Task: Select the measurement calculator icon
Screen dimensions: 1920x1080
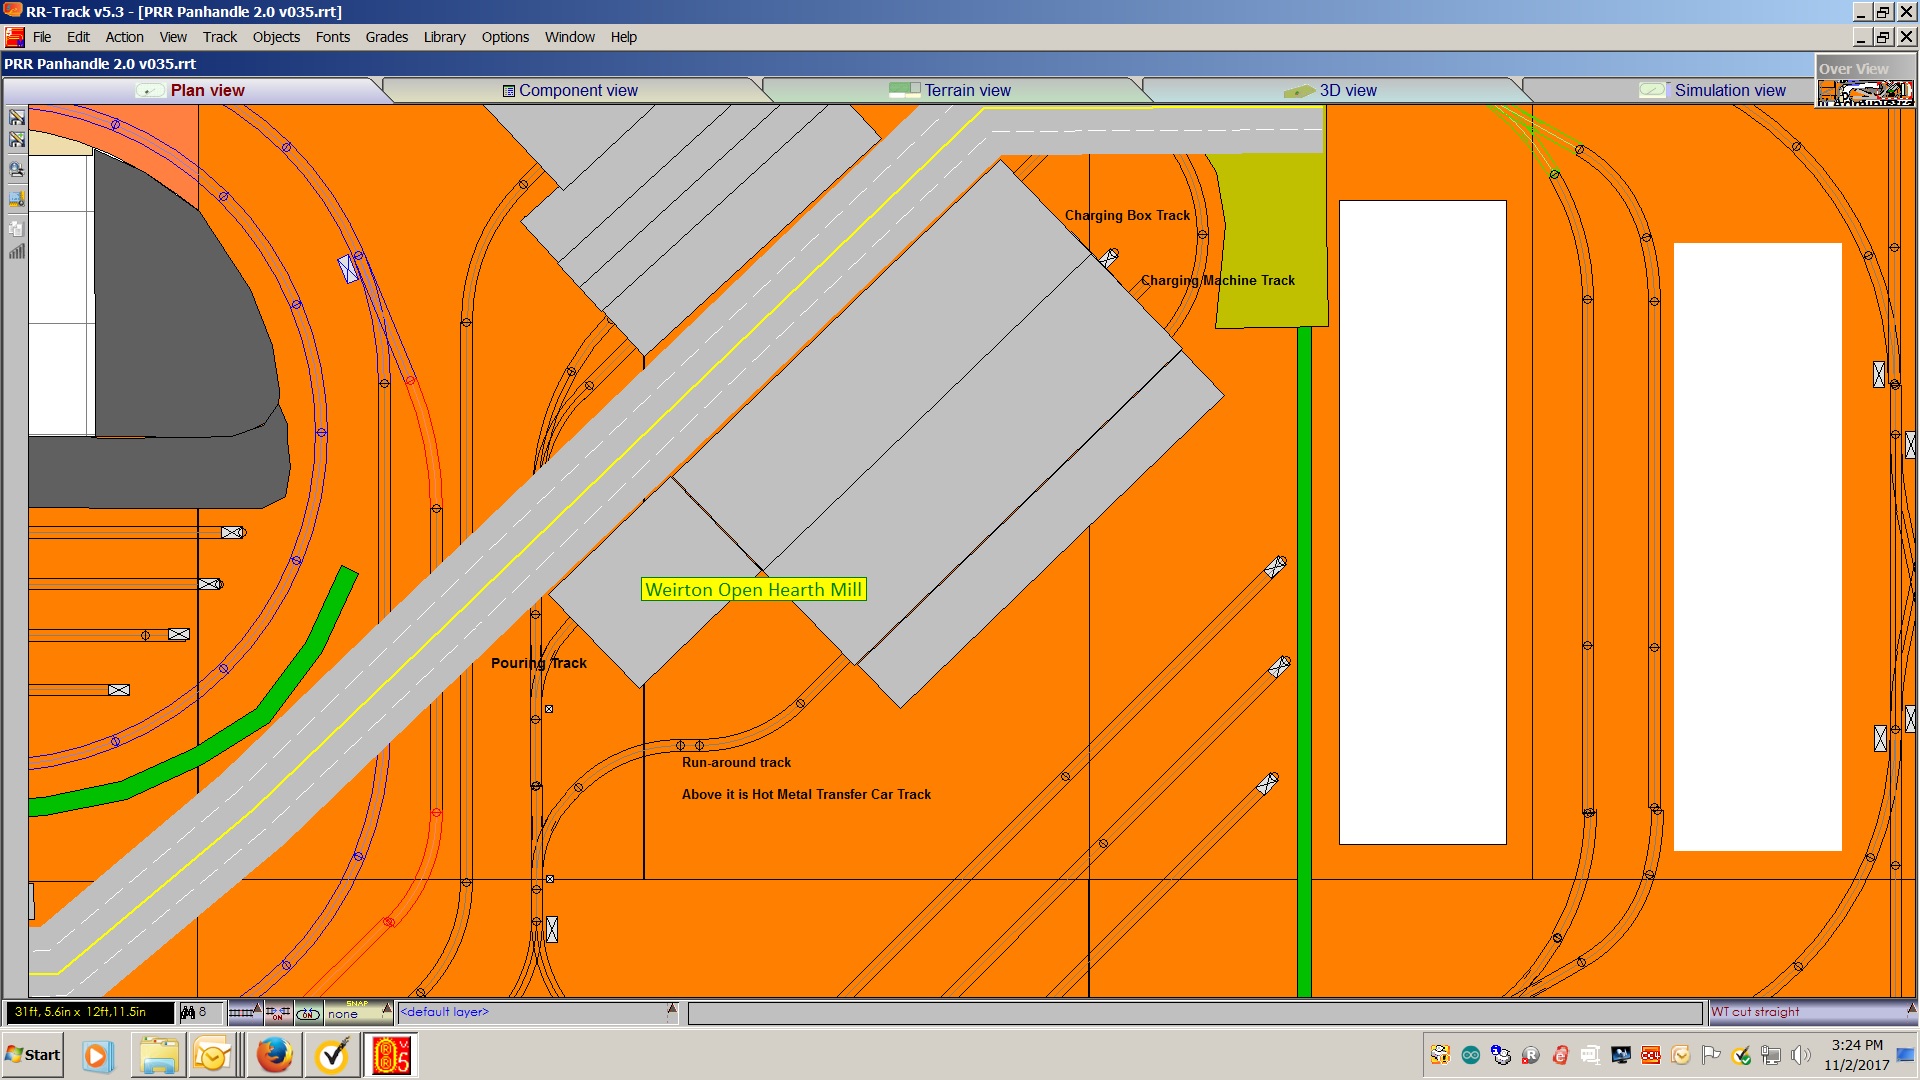Action: point(17,200)
